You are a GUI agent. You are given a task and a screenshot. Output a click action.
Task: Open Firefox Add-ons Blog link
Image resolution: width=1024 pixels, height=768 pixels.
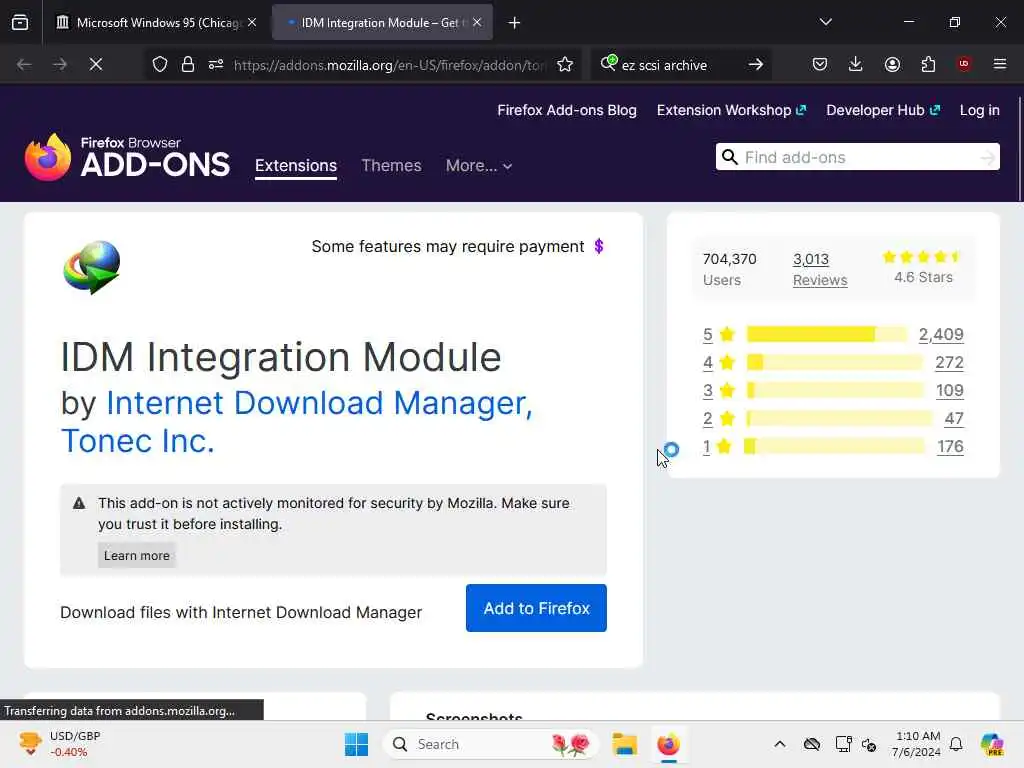coord(567,110)
